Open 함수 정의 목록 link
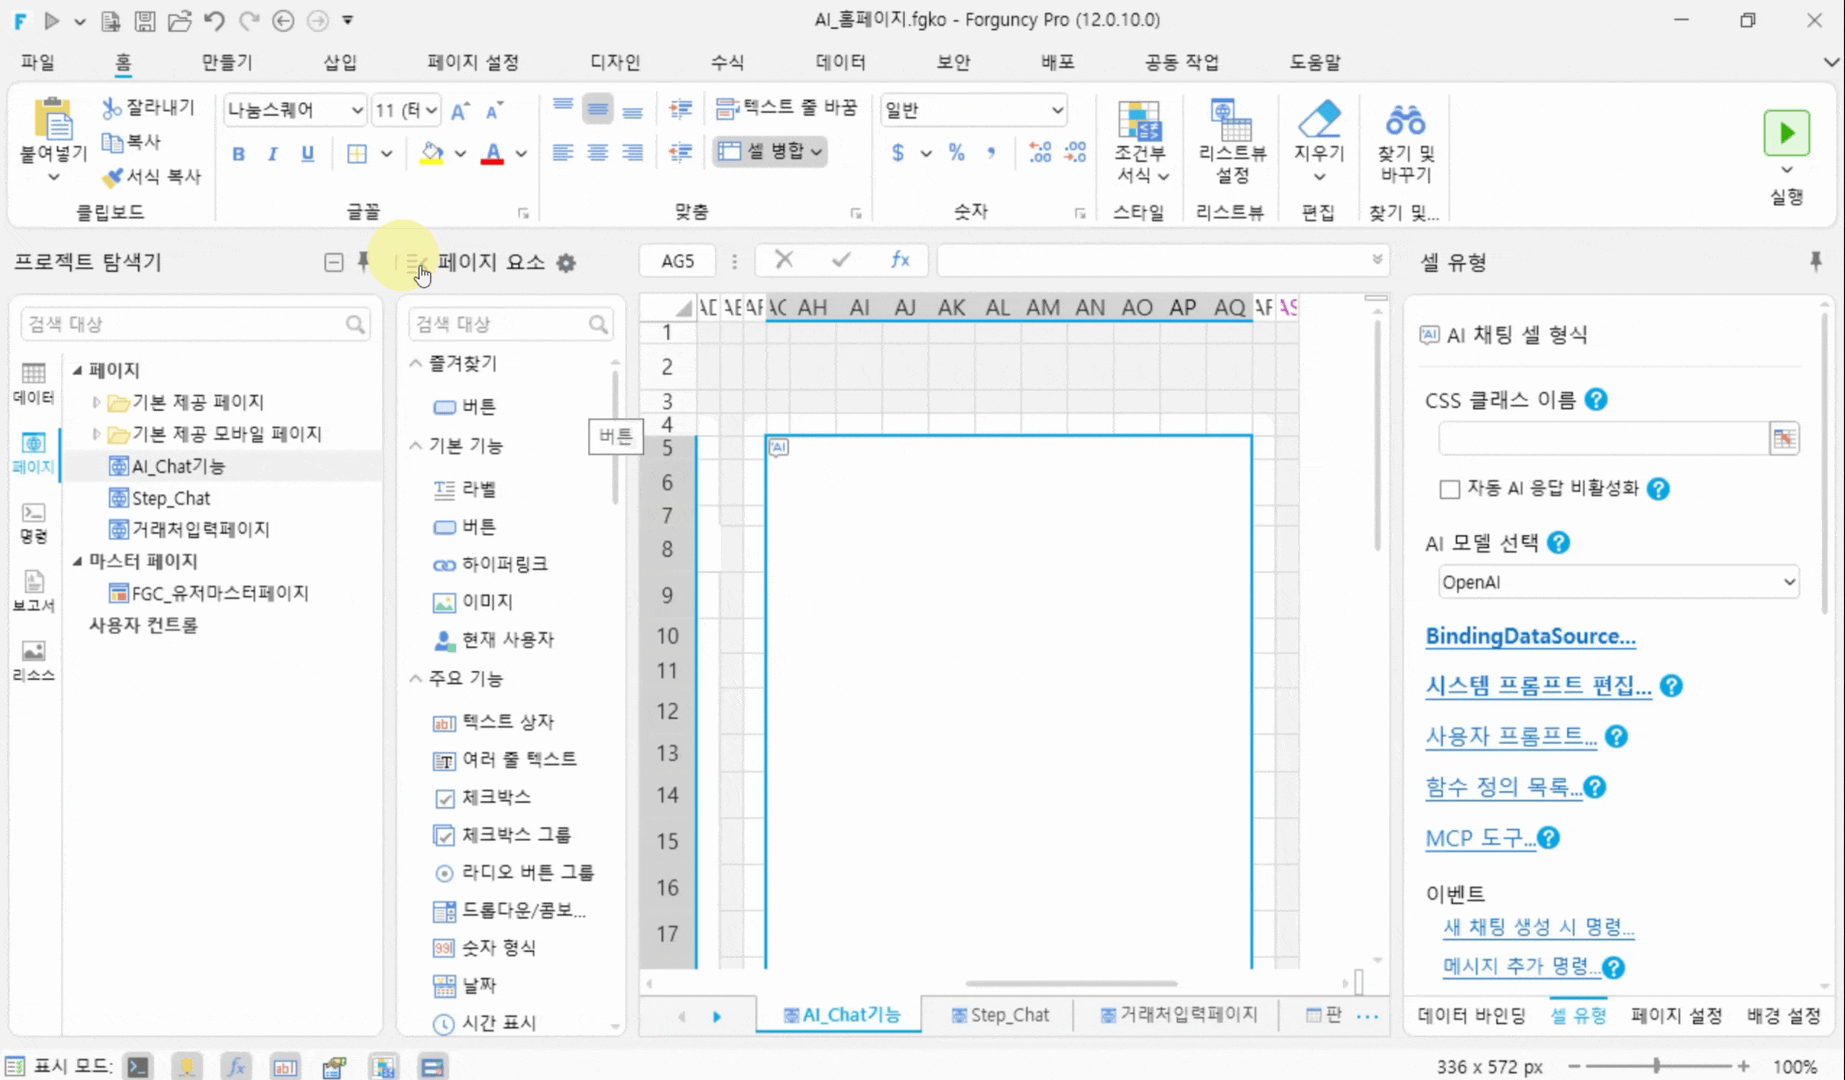This screenshot has height=1080, width=1845. 1503,787
